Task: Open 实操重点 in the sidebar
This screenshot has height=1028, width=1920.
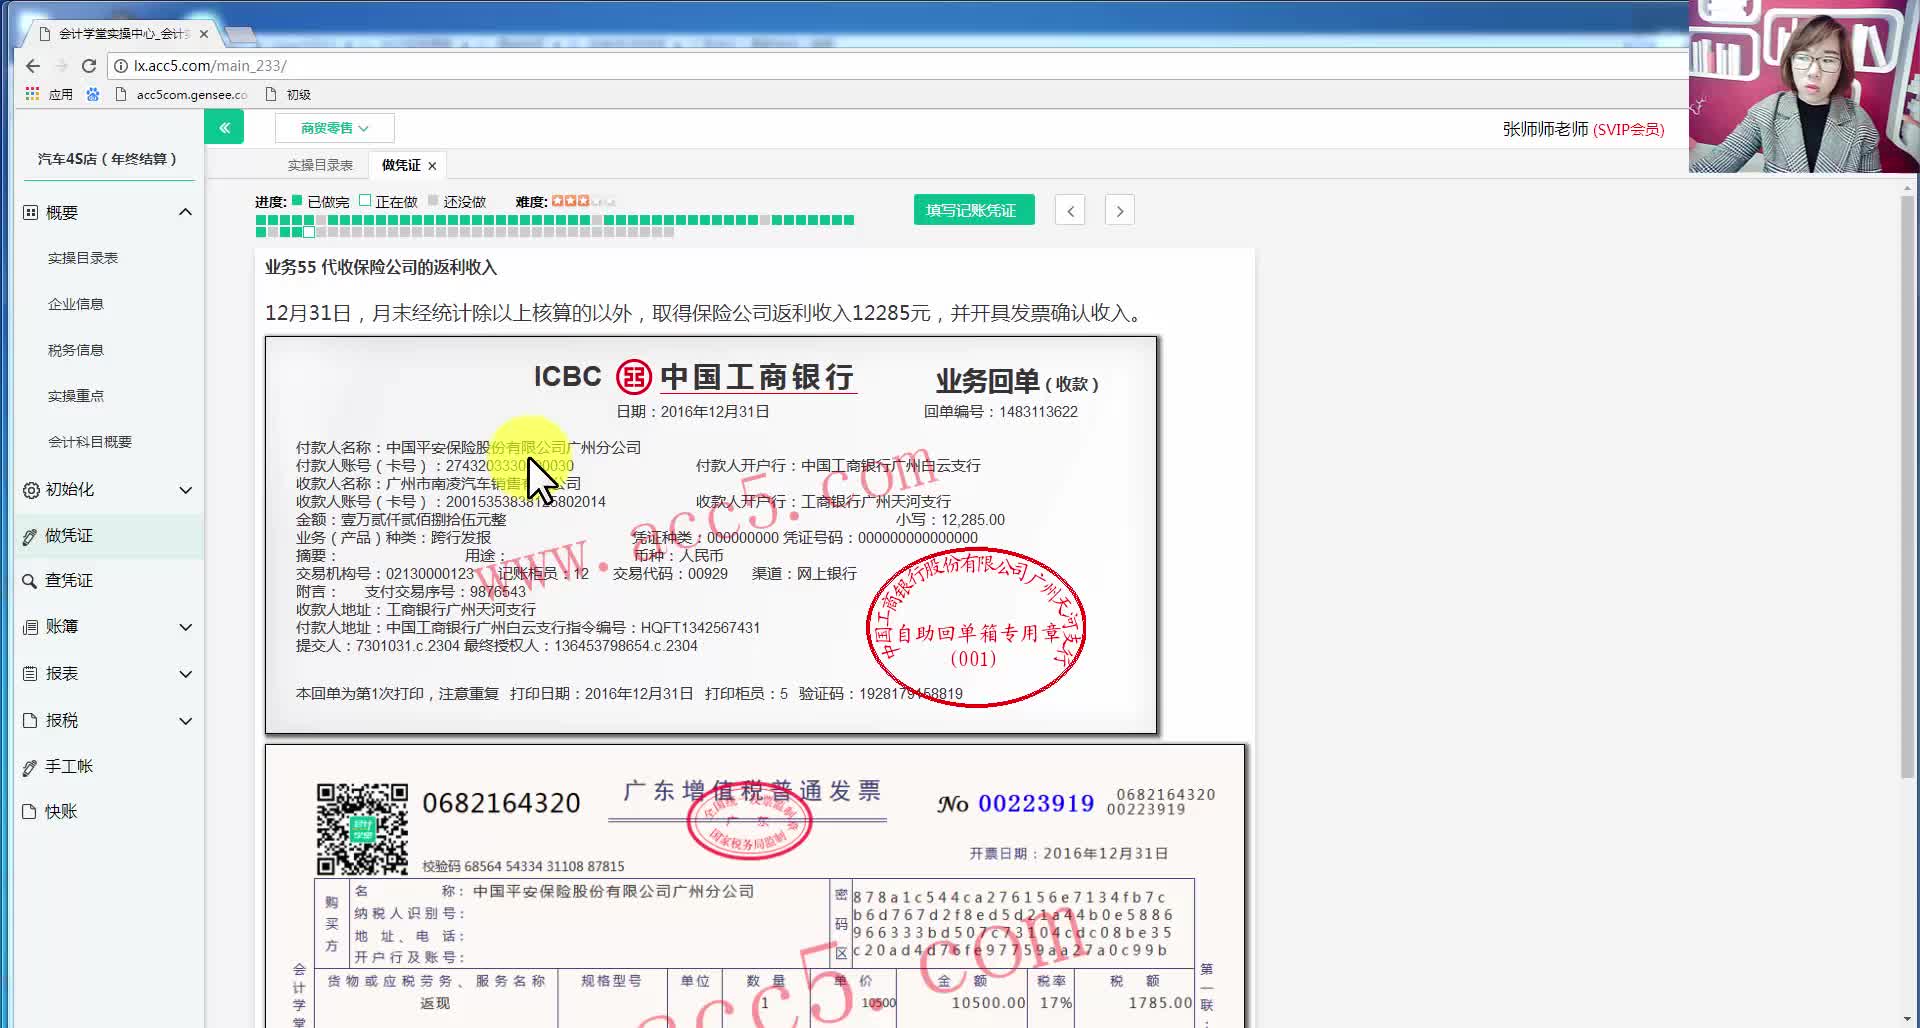Action: pos(76,396)
